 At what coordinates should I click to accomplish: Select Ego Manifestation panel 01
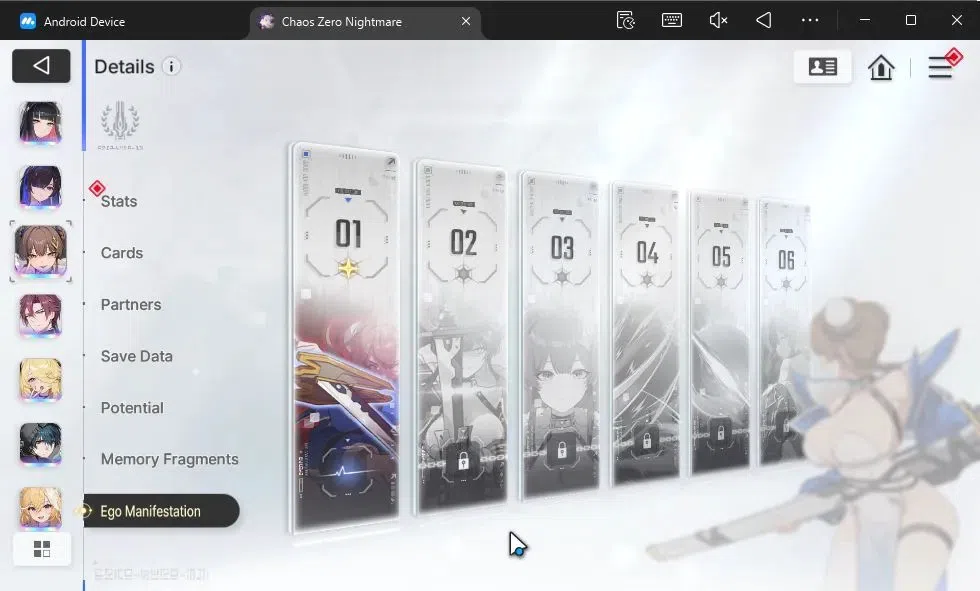tap(346, 337)
